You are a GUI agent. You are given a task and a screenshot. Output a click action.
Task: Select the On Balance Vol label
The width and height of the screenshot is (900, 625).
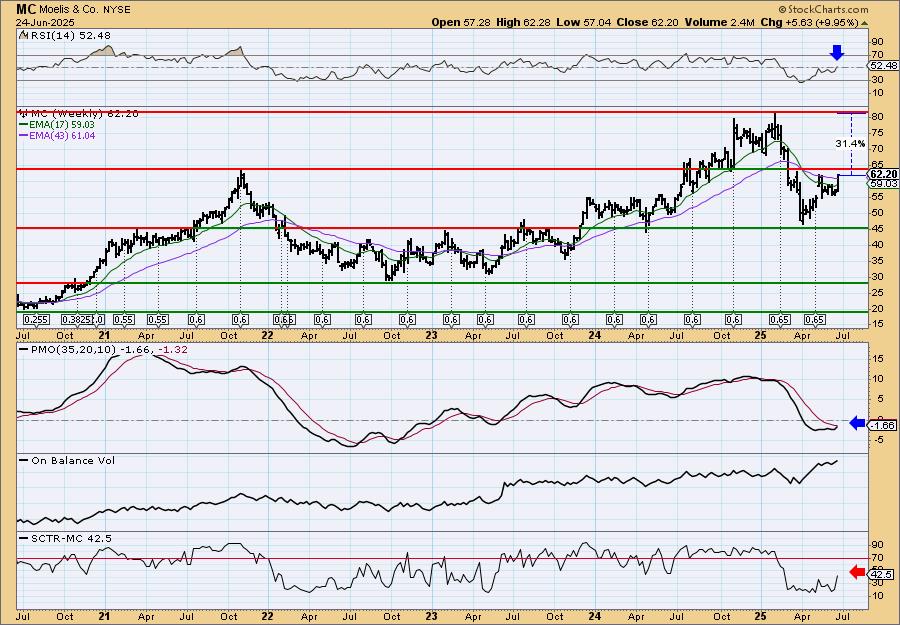tap(72, 460)
